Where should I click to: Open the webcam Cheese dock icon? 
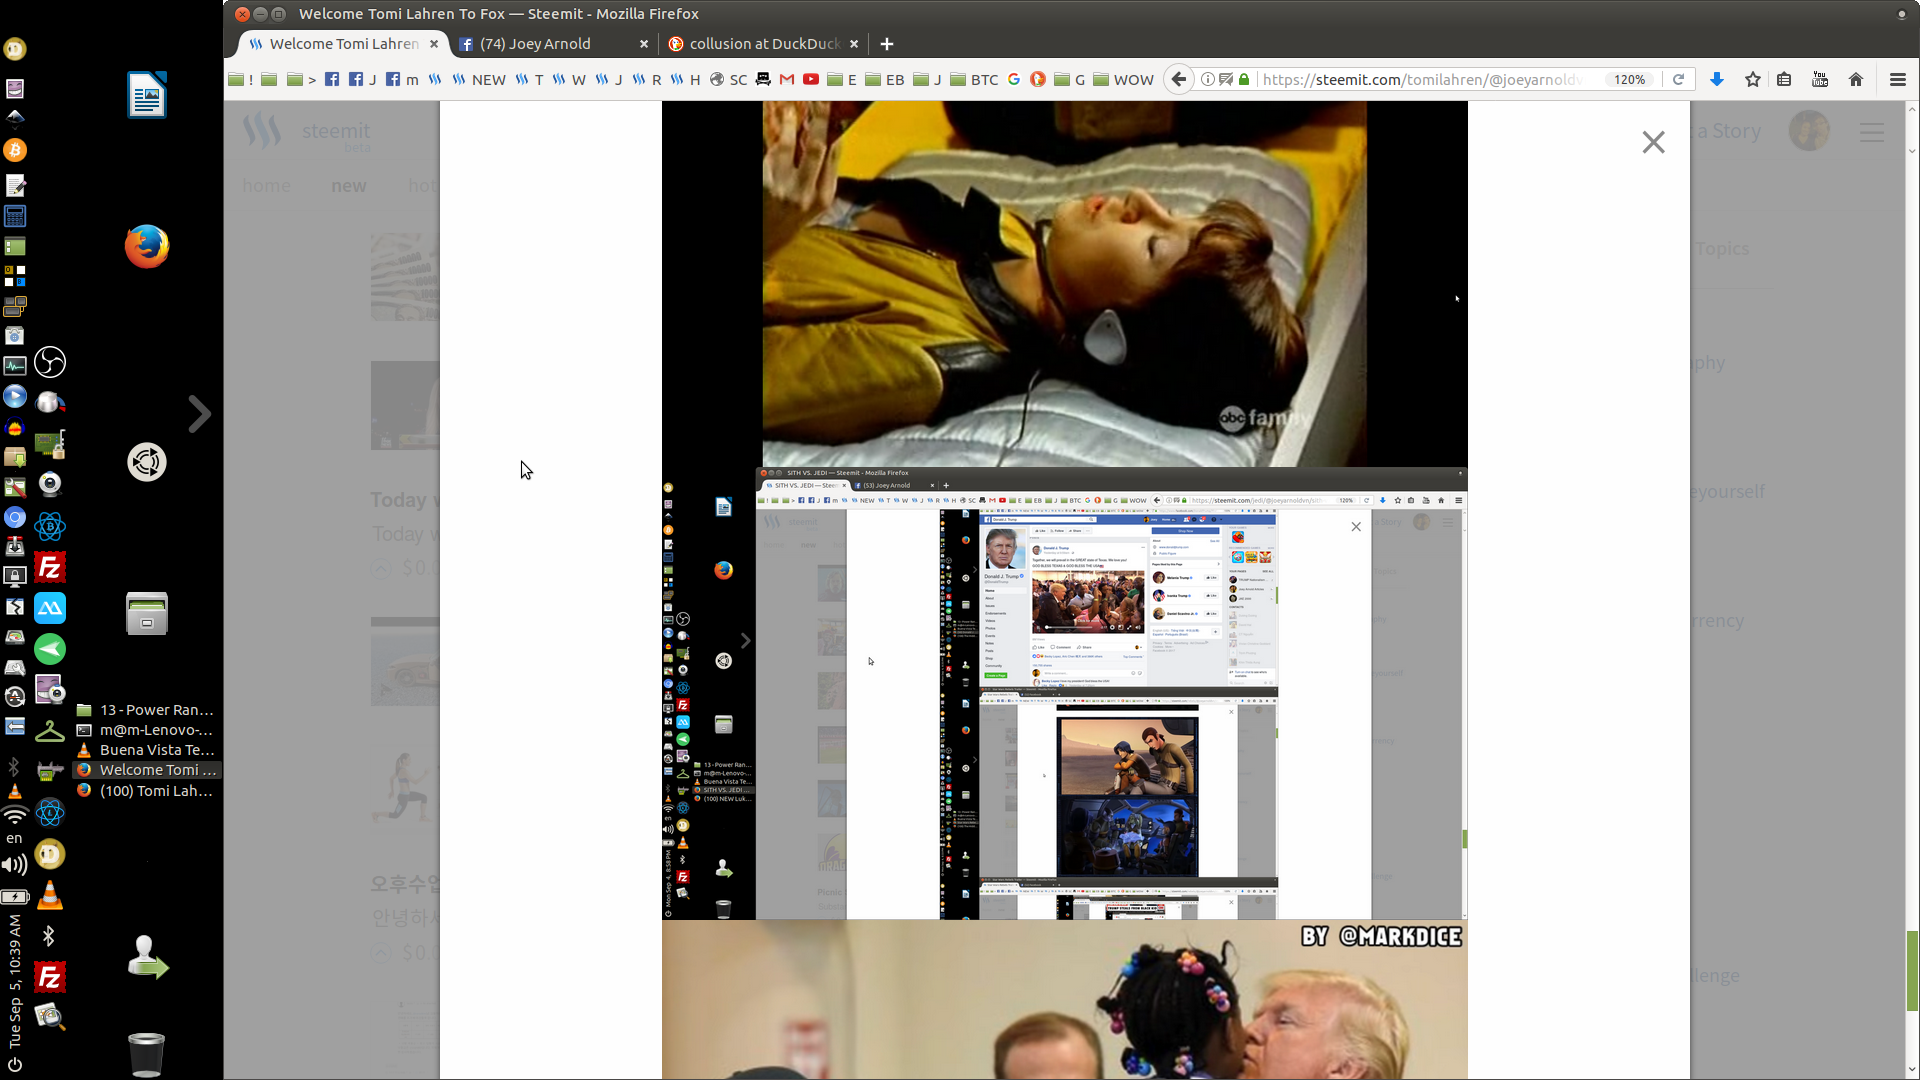(50, 484)
